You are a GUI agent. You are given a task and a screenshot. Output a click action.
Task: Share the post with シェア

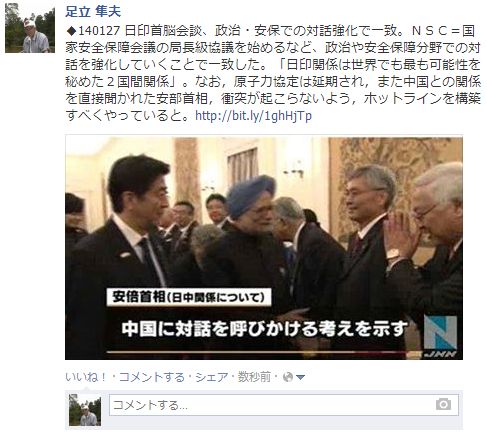(x=212, y=377)
